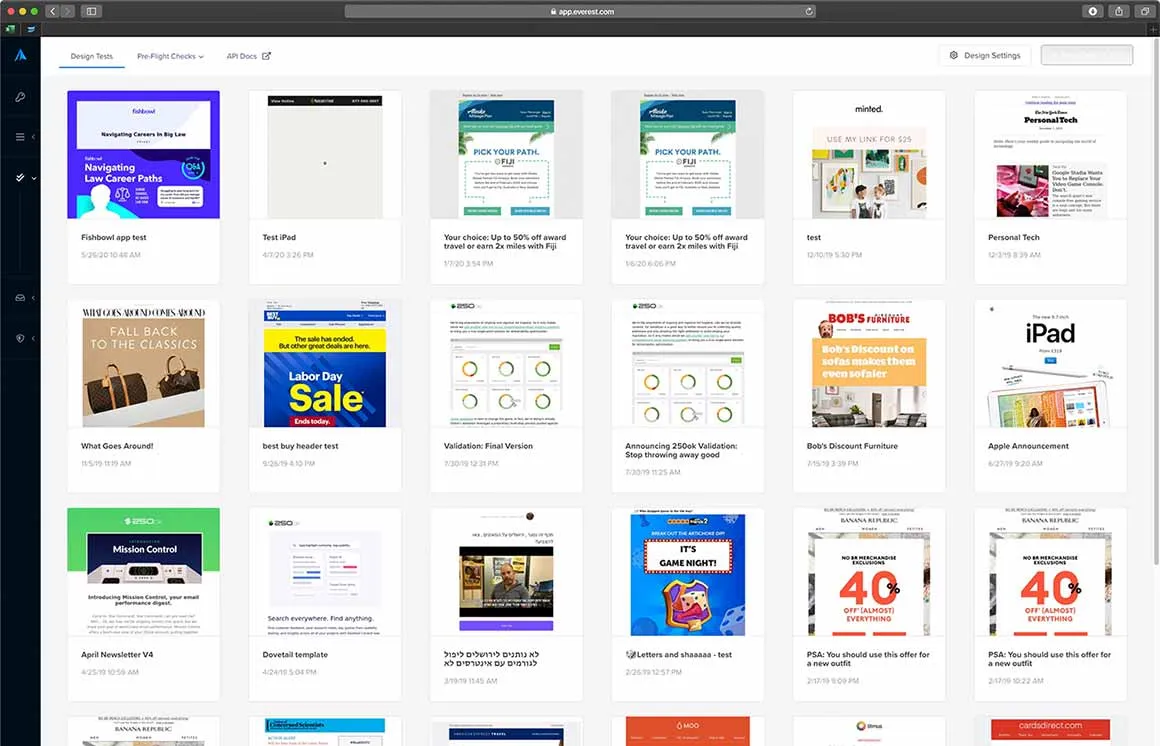Click the 'Bob's Discount Furniture' title
The height and width of the screenshot is (746, 1160).
click(852, 446)
